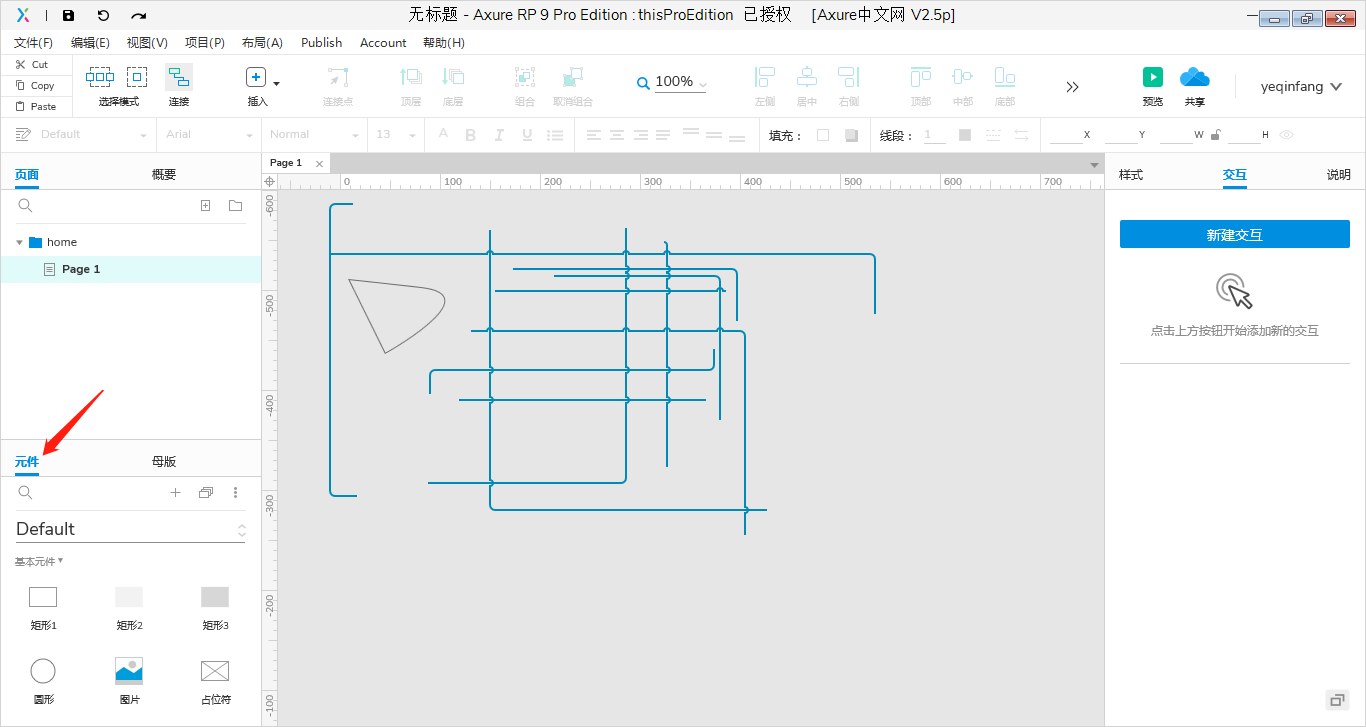Click the add folder icon in pages panel

coord(235,205)
